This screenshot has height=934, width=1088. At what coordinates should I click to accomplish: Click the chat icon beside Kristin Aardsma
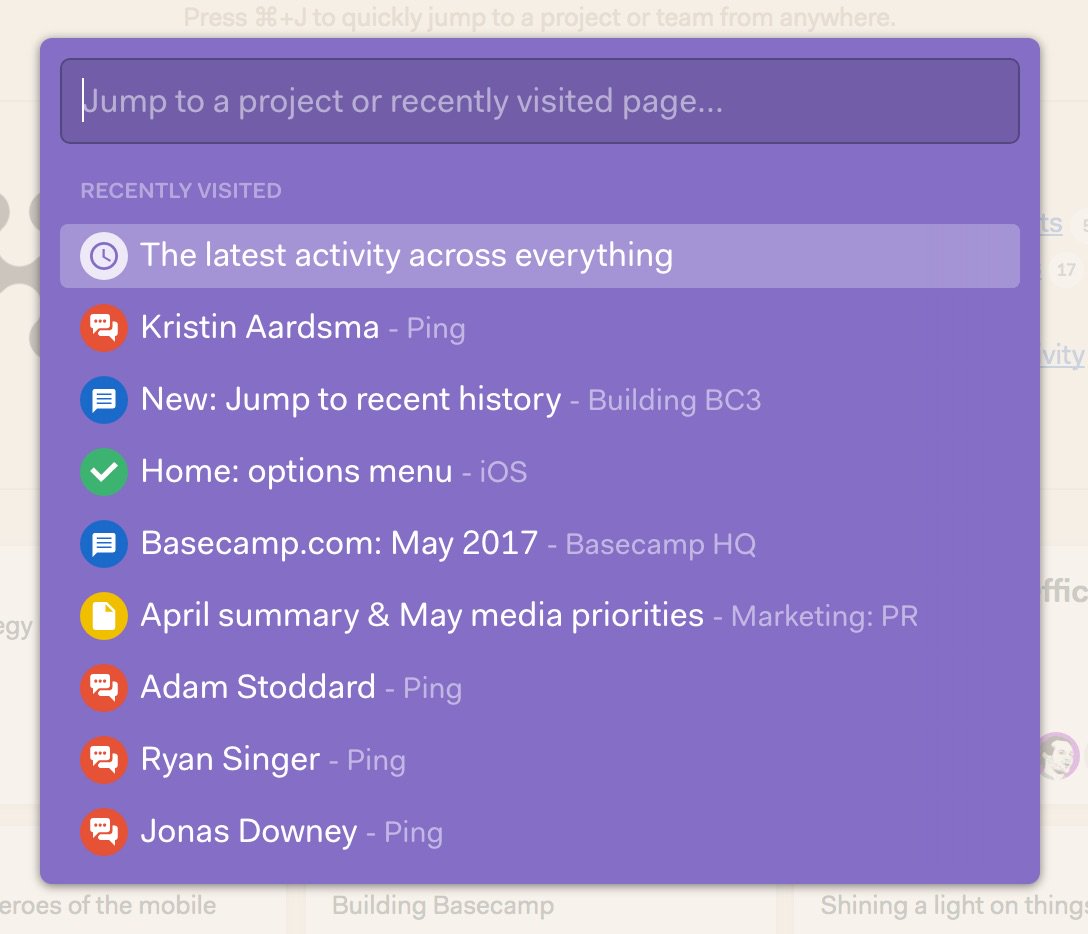tap(104, 328)
